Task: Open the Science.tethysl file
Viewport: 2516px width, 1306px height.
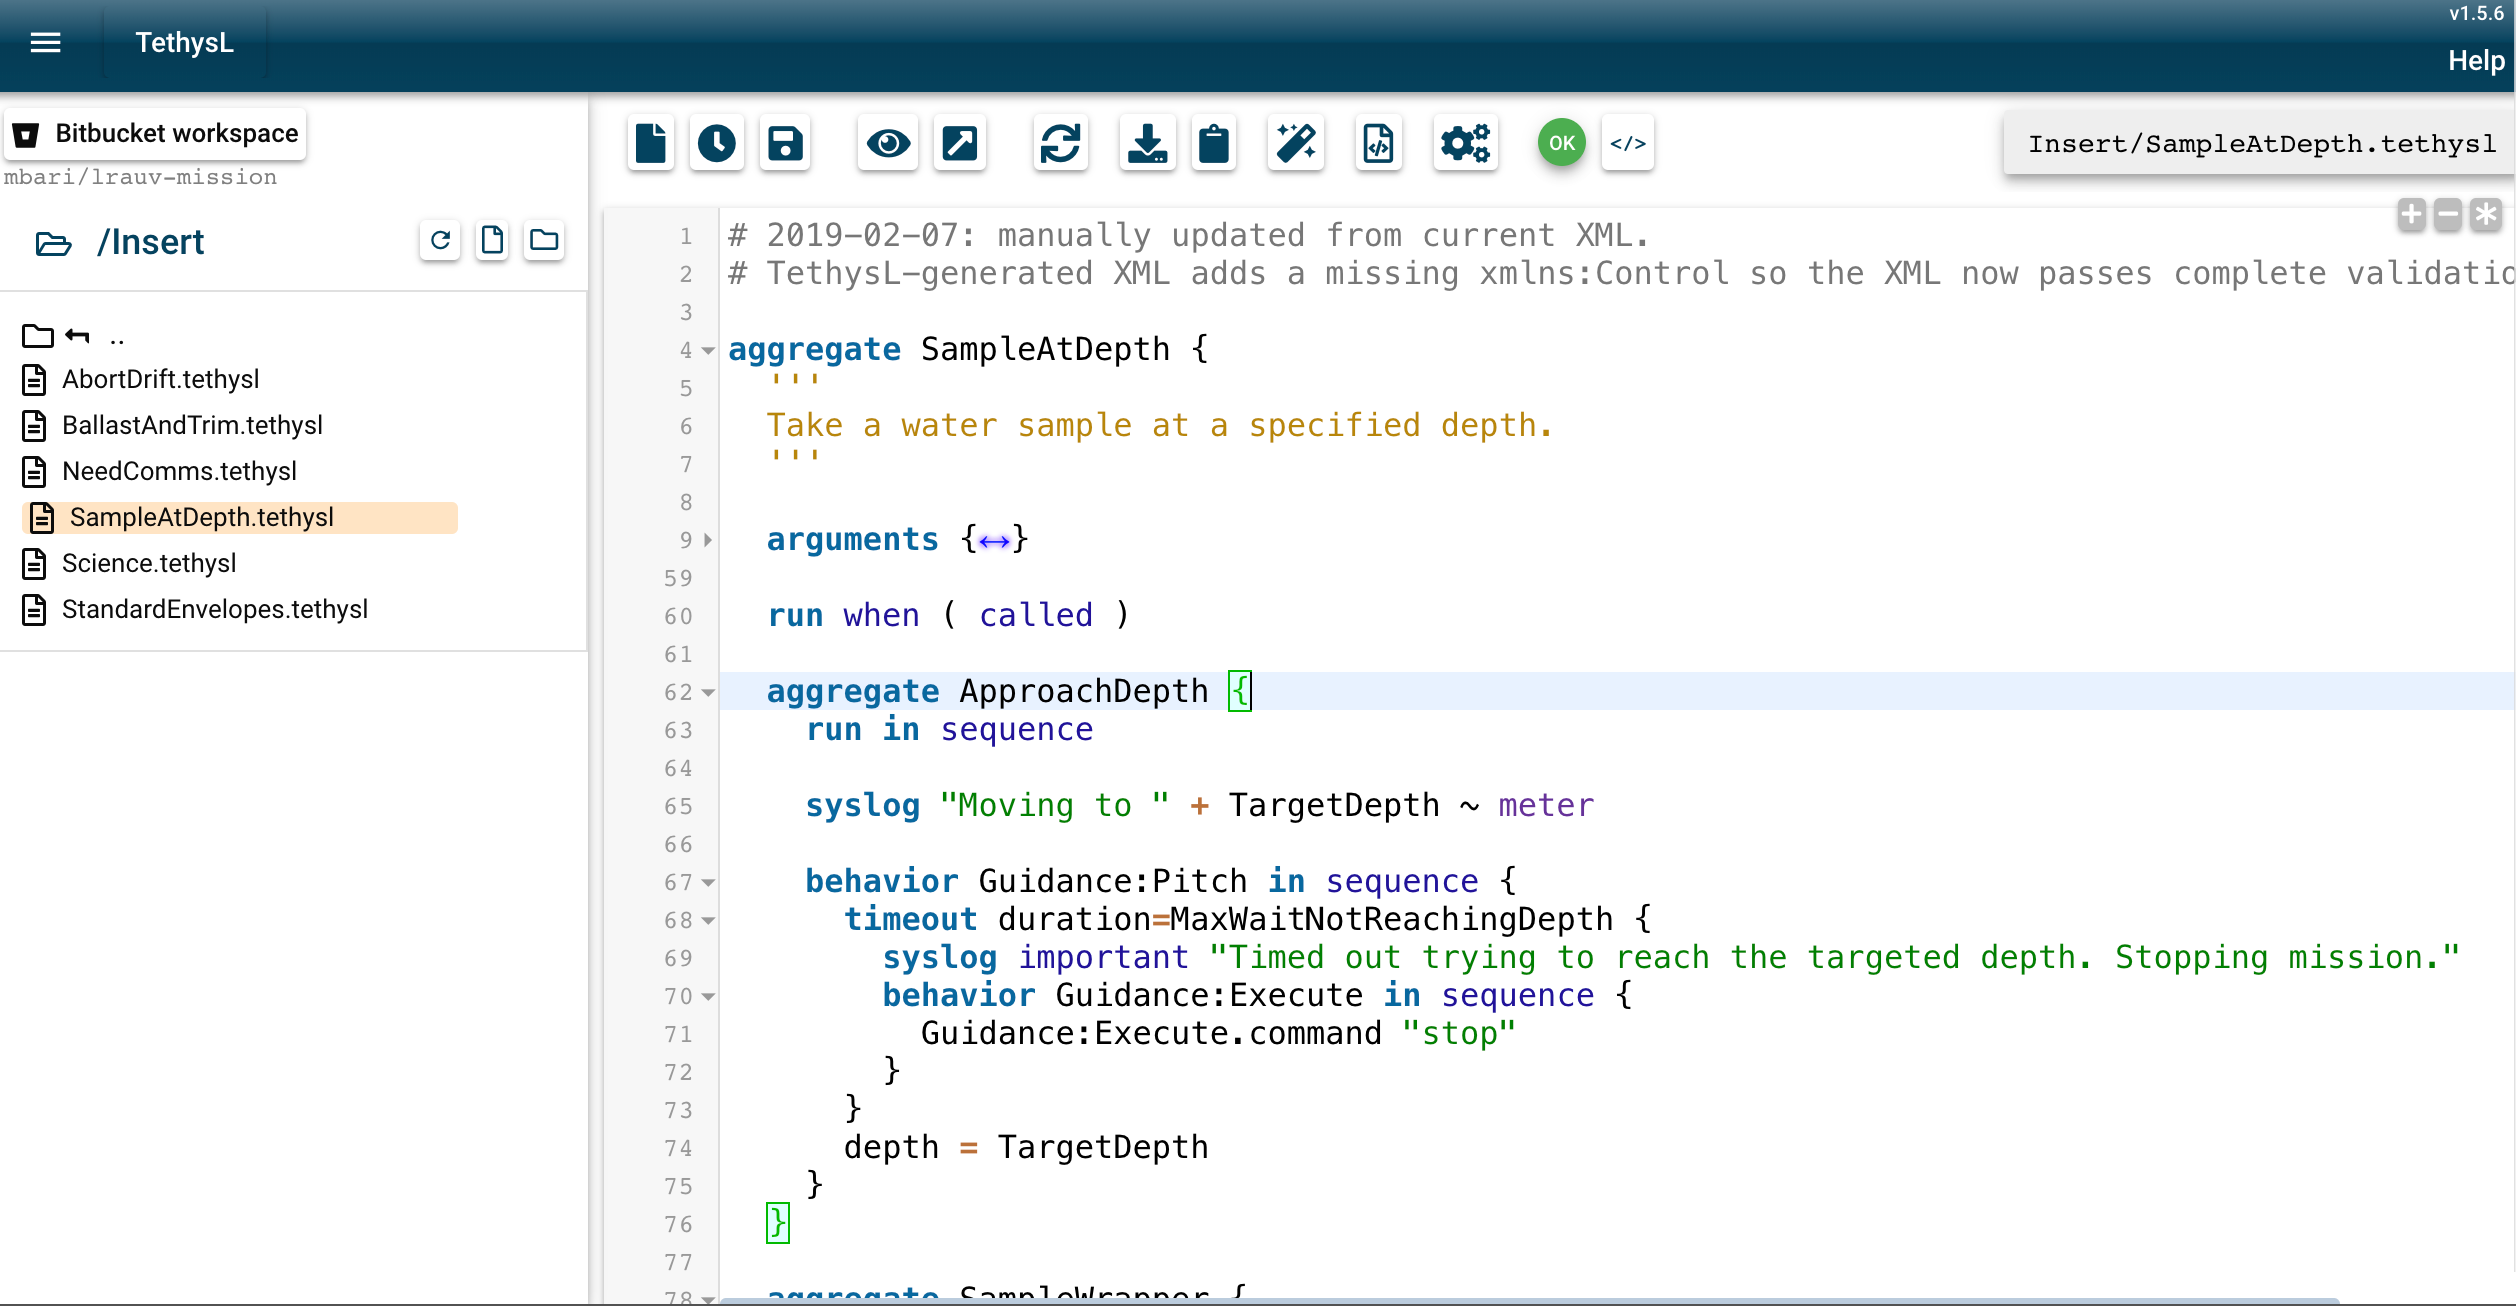Action: (x=149, y=564)
